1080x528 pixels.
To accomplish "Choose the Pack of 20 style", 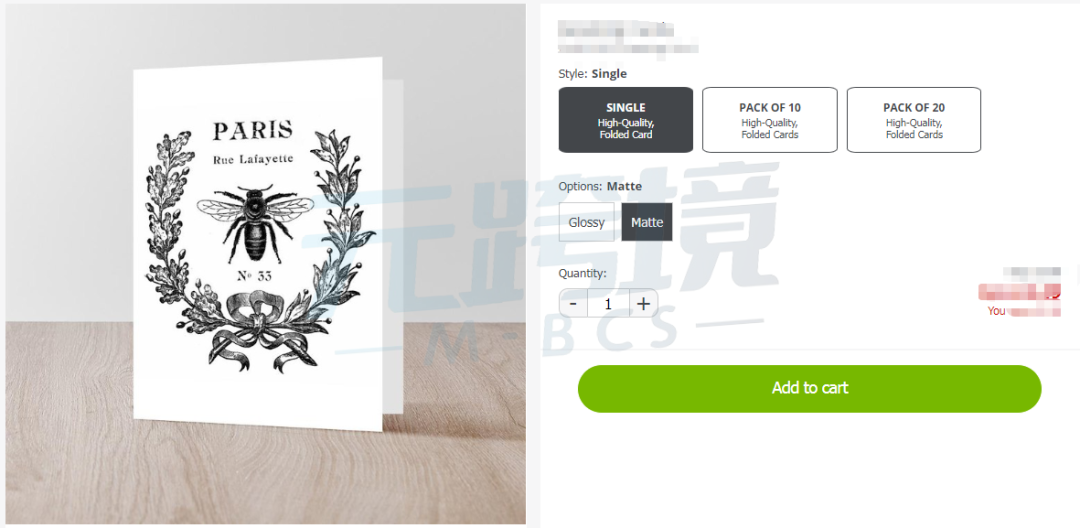I will [x=913, y=120].
